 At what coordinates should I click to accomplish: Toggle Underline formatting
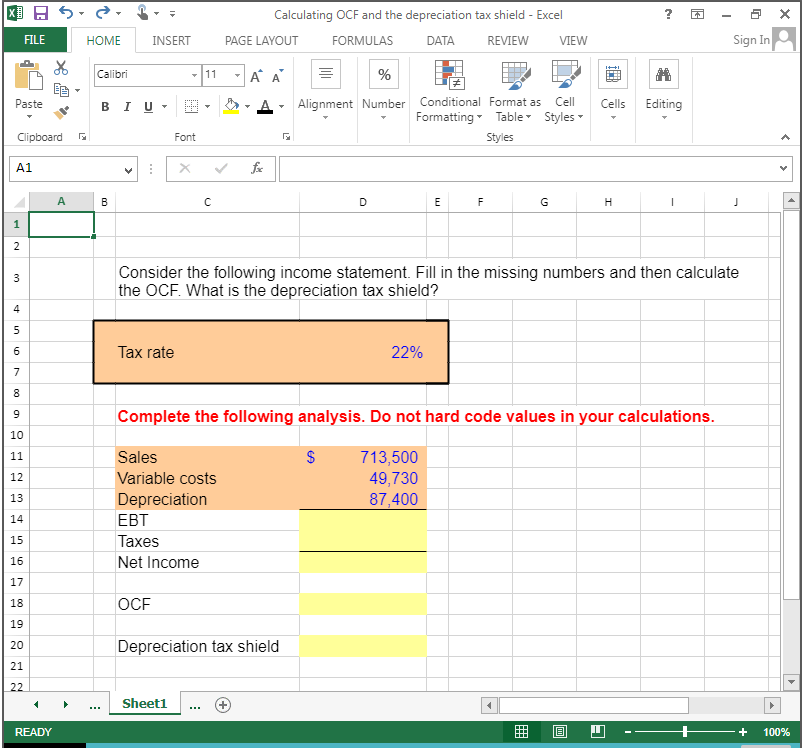(x=149, y=106)
